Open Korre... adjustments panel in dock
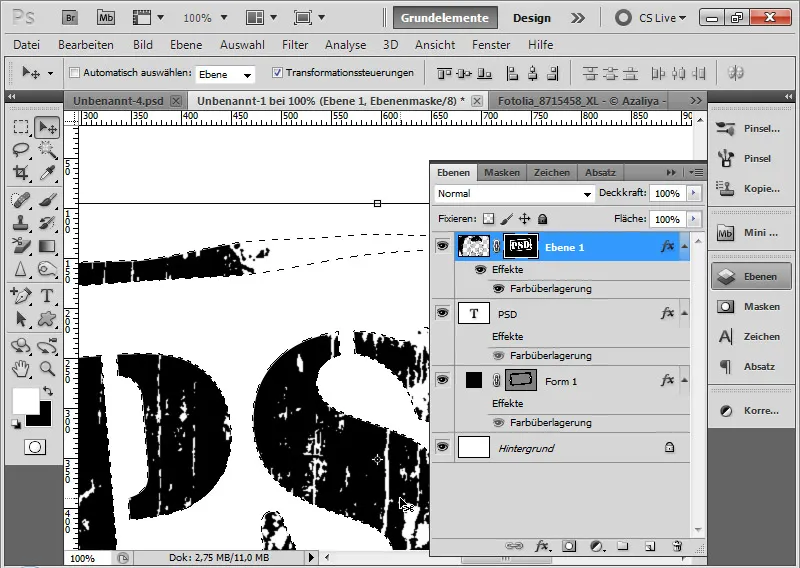 (x=751, y=411)
